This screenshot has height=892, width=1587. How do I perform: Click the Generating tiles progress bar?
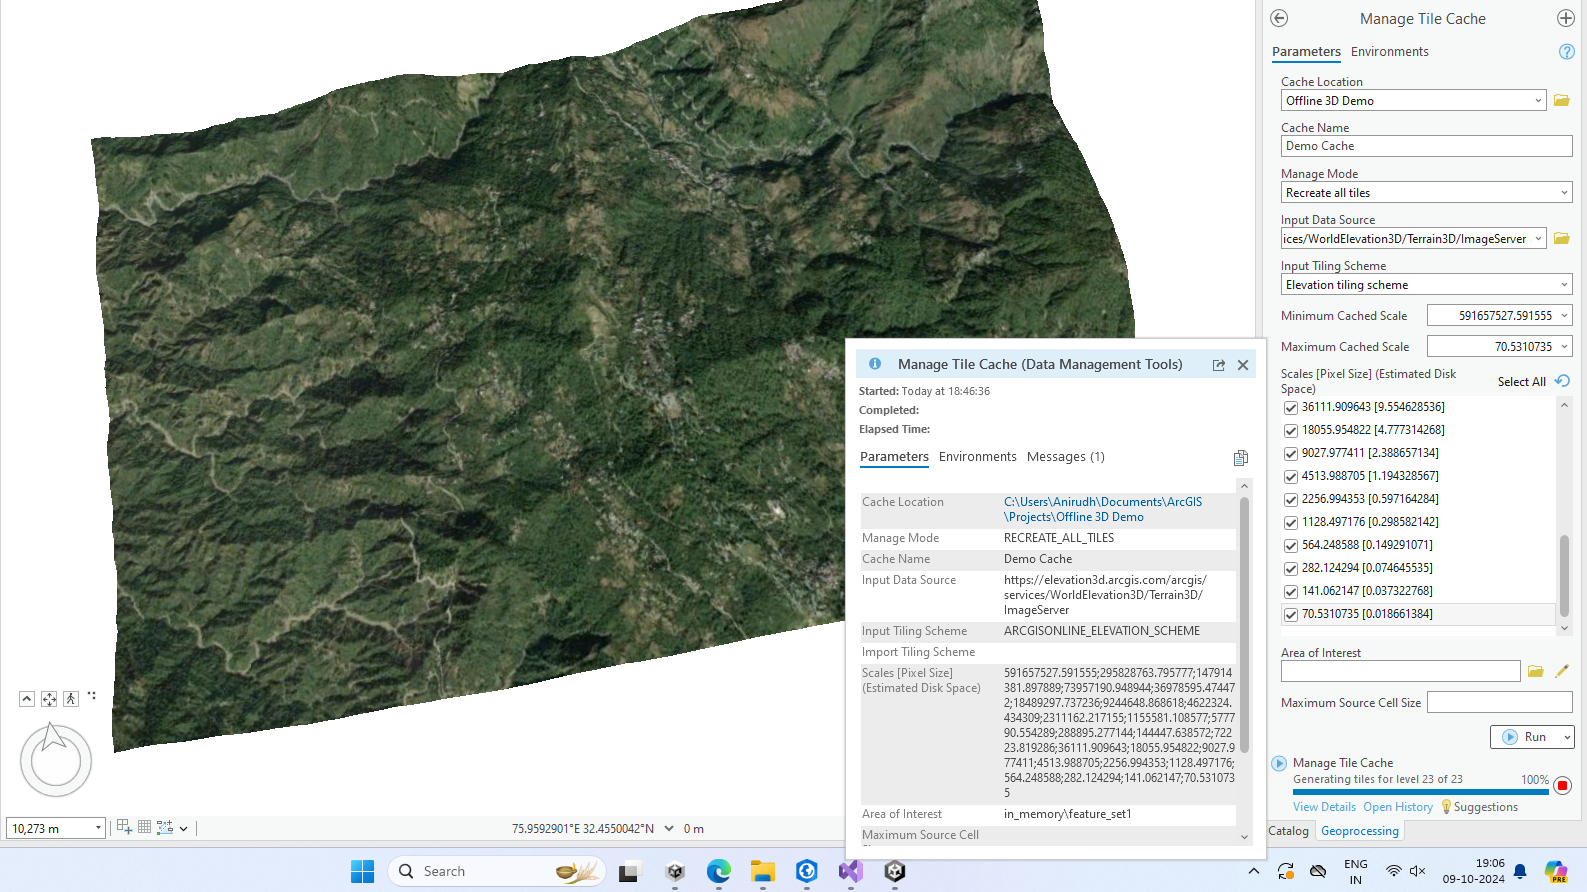pyautogui.click(x=1421, y=792)
